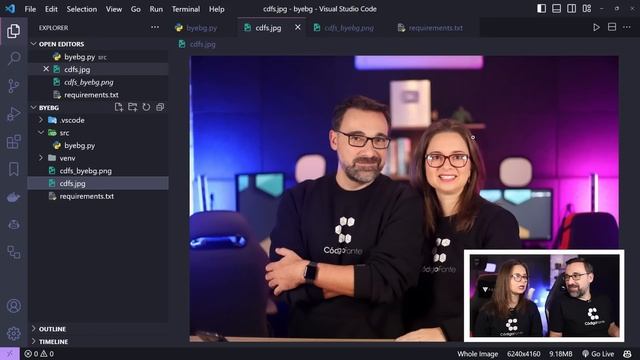The height and width of the screenshot is (360, 640).
Task: Select byebg.py in Open Editors
Action: click(98, 57)
